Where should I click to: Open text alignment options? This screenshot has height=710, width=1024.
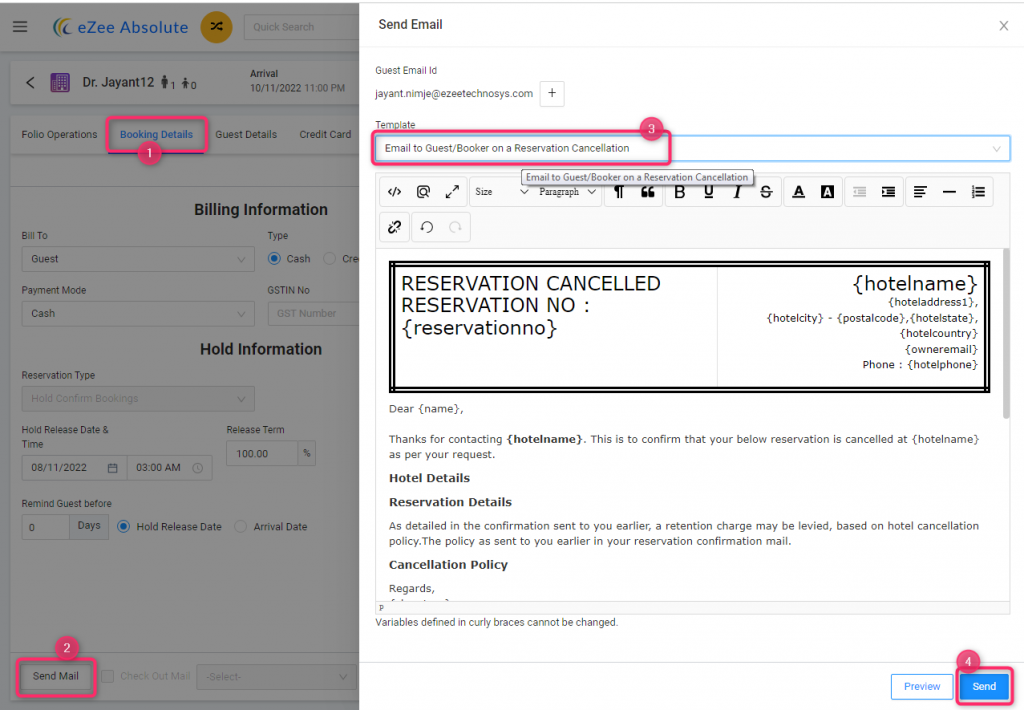tap(920, 192)
